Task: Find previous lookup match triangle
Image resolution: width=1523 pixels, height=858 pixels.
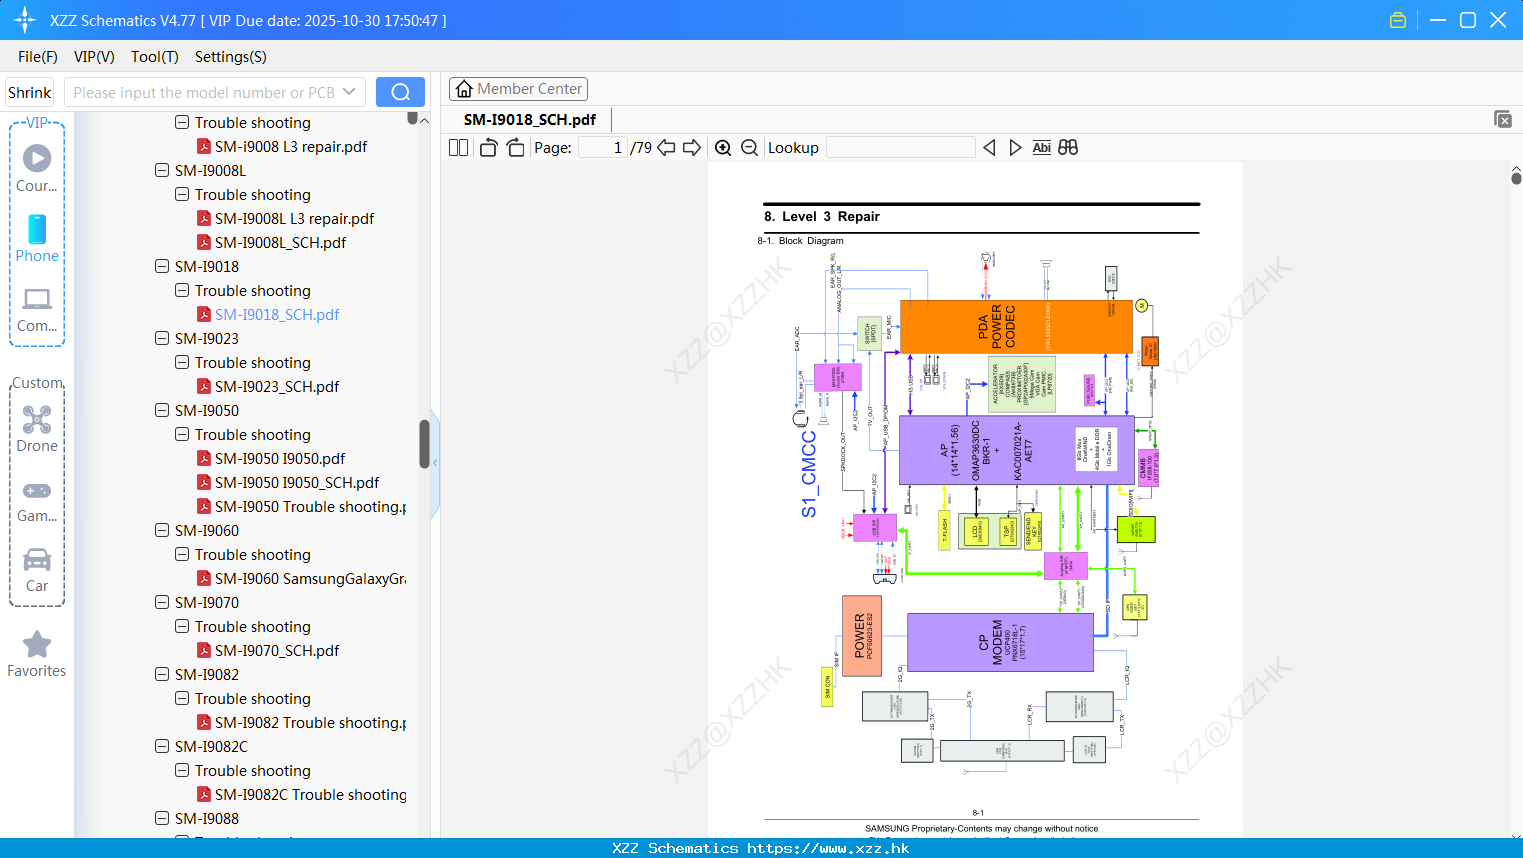Action: 989,148
